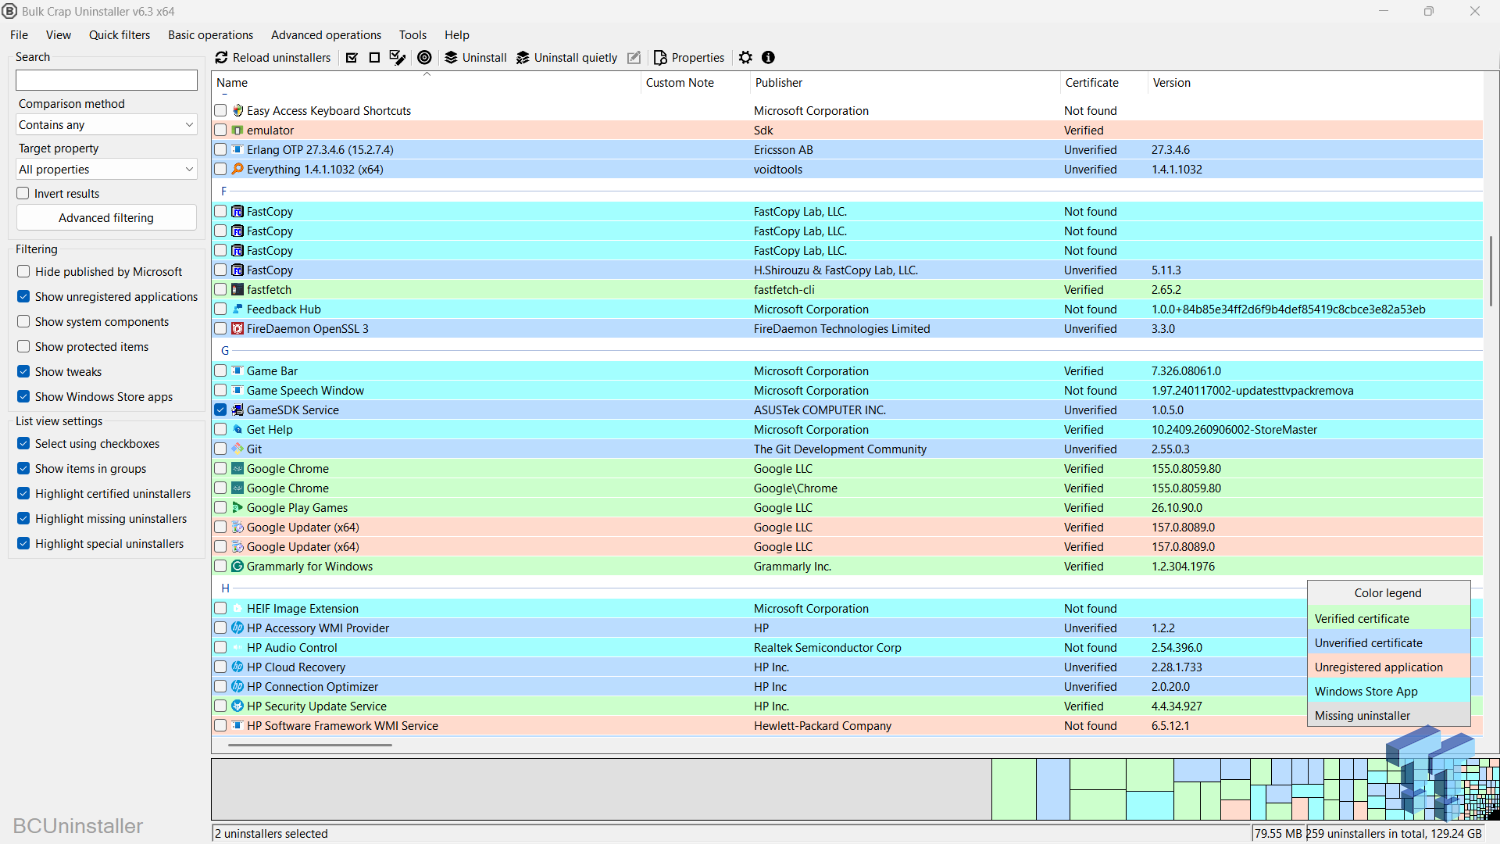Sort by the Certificate column header
This screenshot has height=844, width=1500.
pos(1103,83)
